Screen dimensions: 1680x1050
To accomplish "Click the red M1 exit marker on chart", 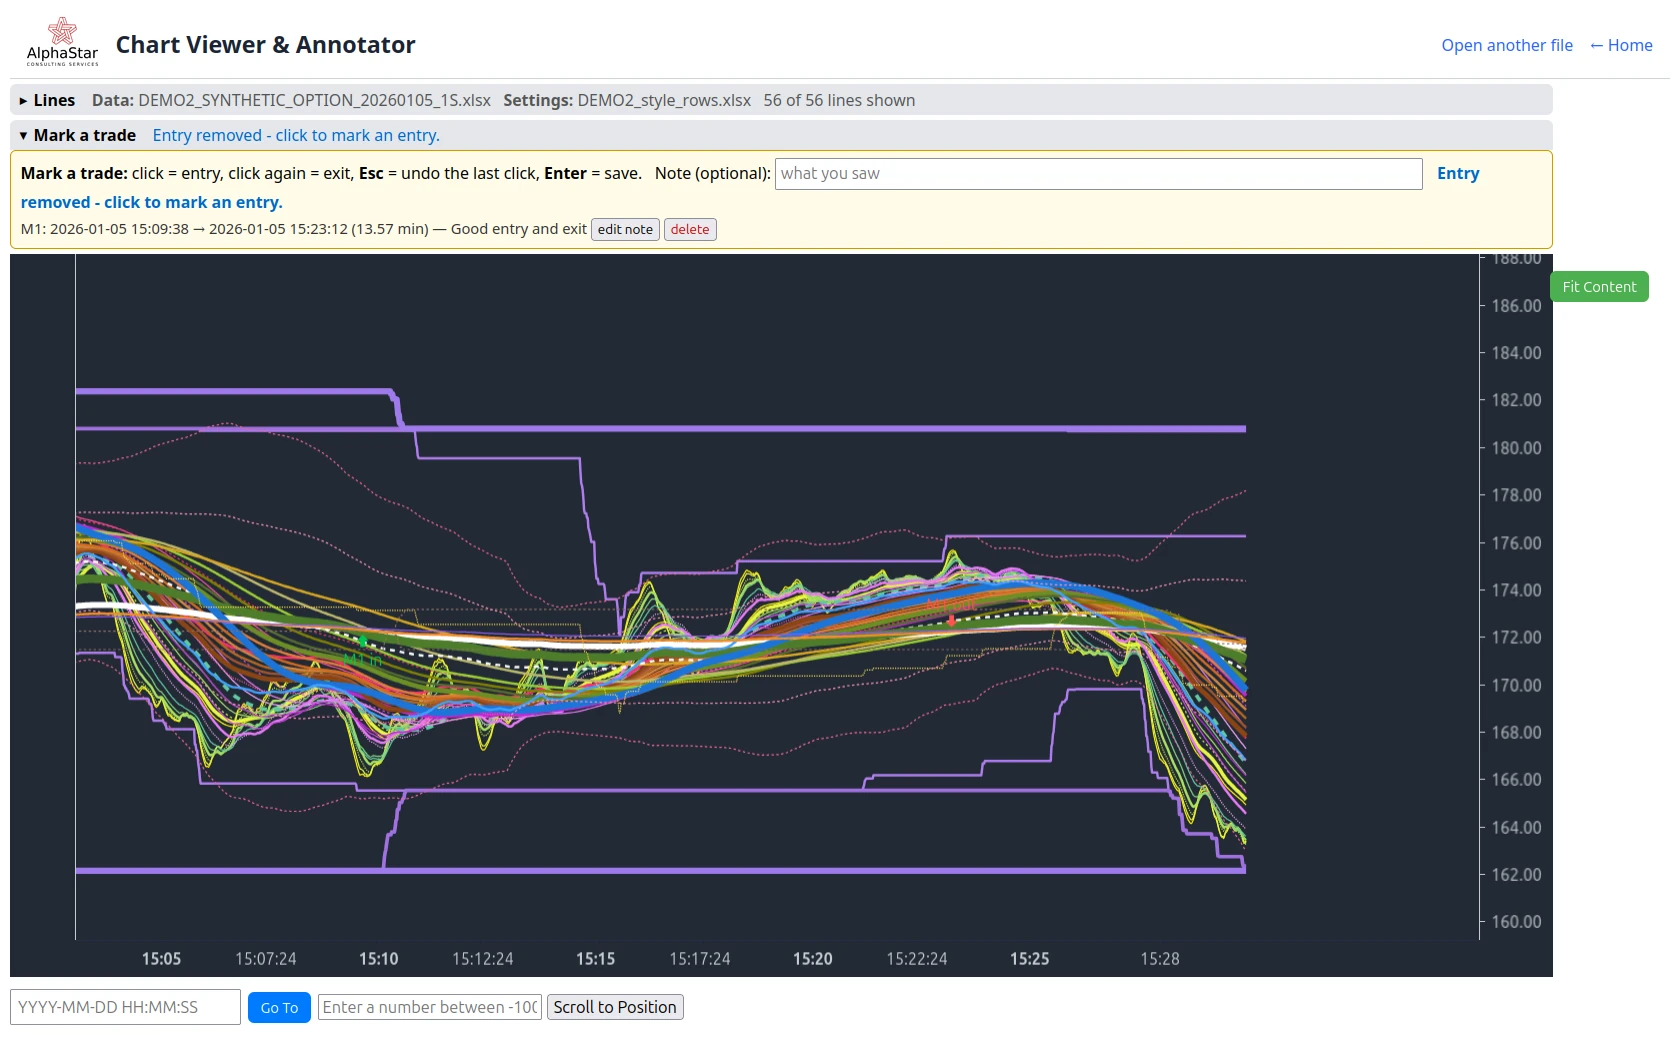I will click(951, 620).
